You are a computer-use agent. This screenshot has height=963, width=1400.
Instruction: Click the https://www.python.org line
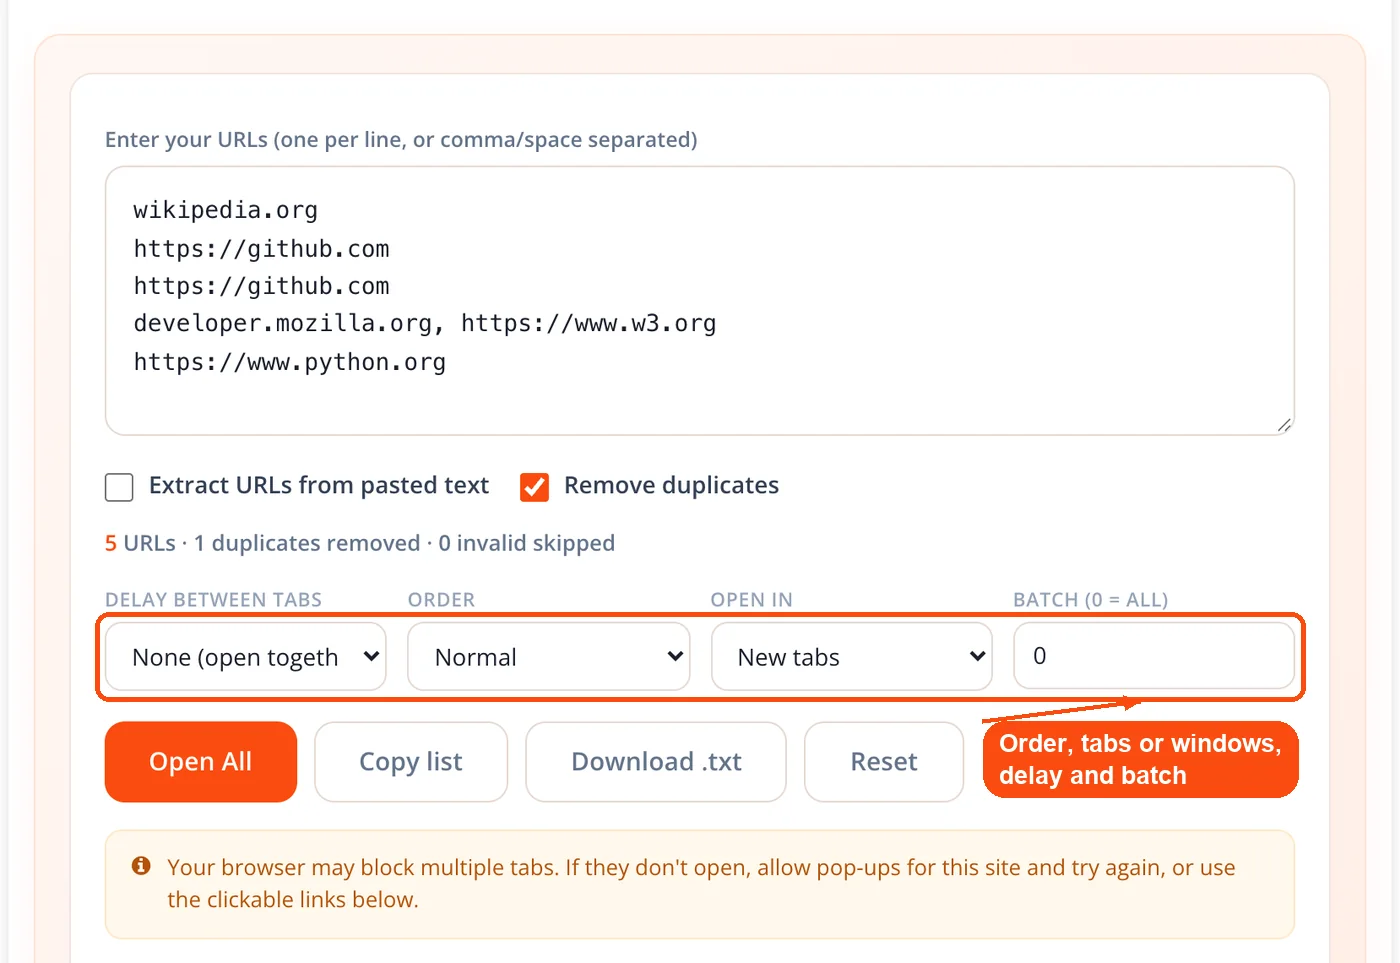click(290, 362)
